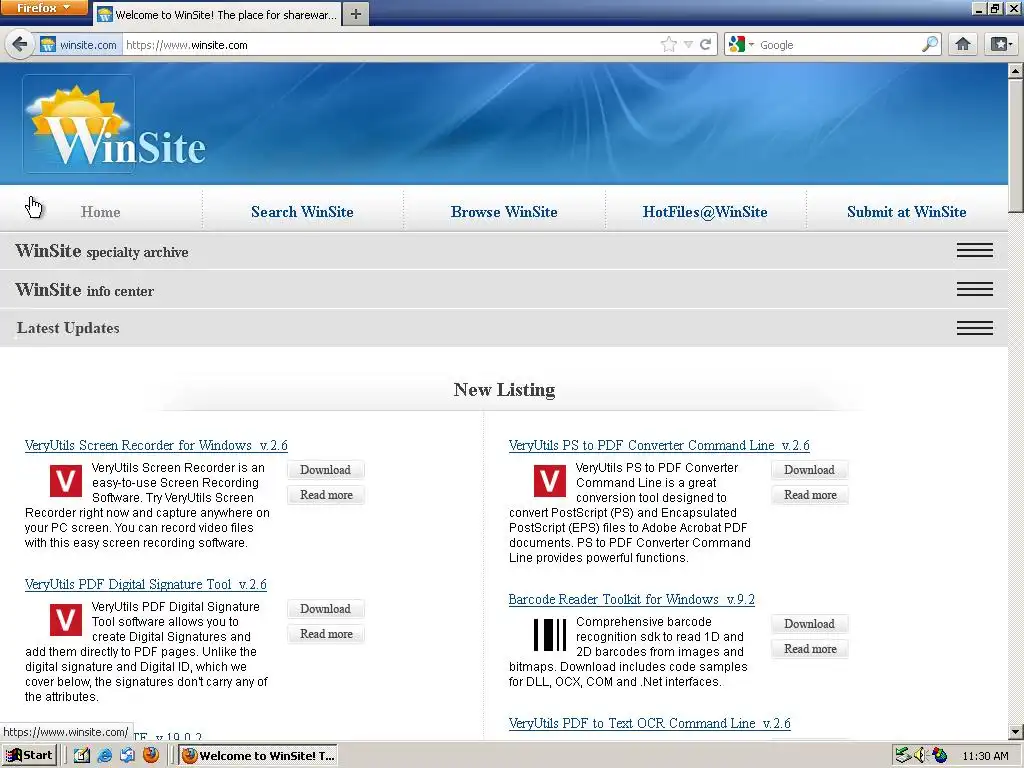
Task: Click the Google search engine icon
Action: tap(737, 44)
